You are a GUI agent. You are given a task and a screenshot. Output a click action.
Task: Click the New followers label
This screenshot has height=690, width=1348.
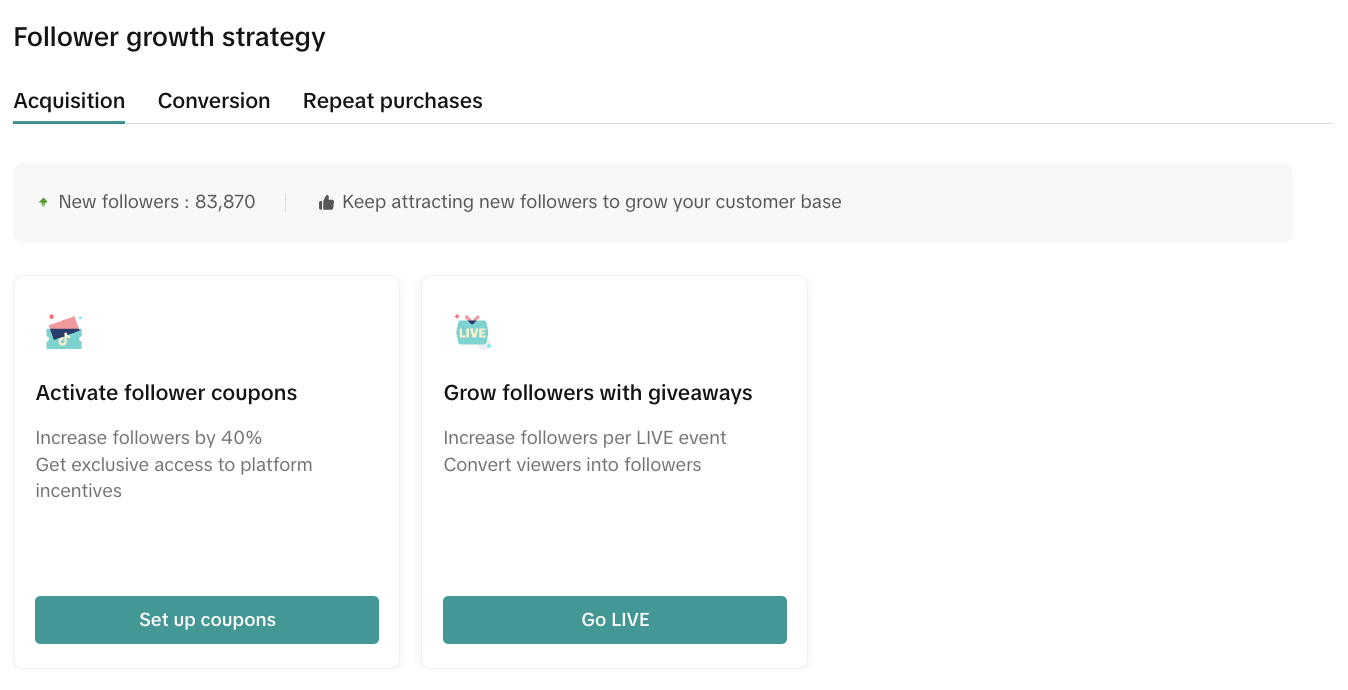118,202
